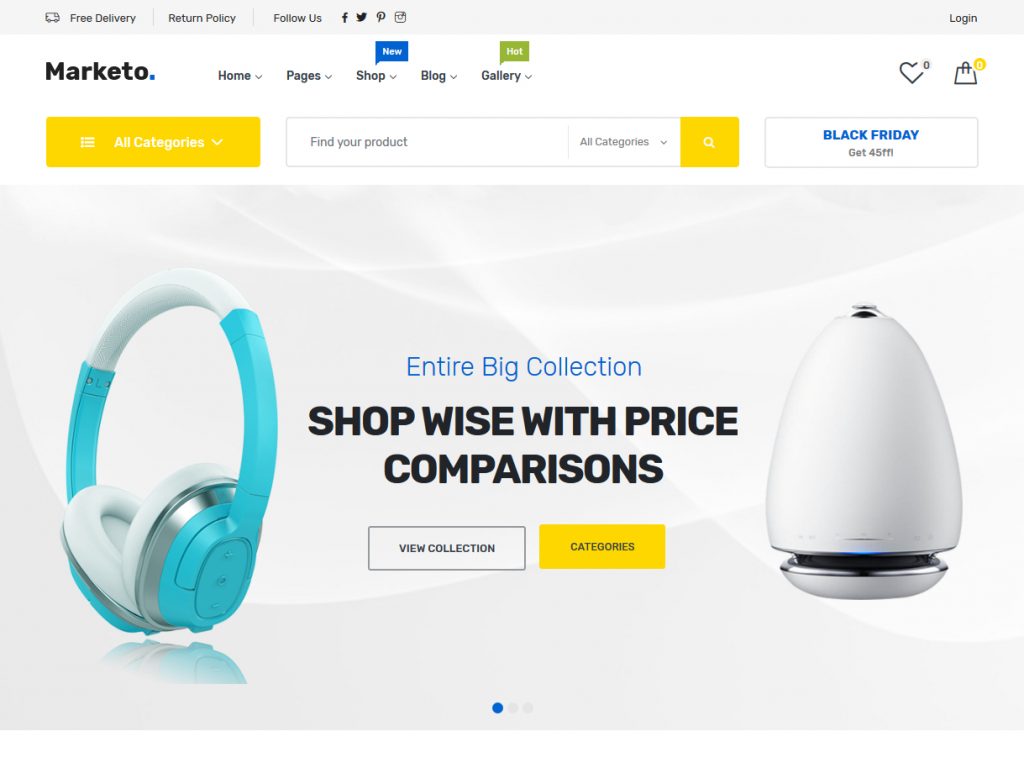Open the Facebook social icon
1024x763 pixels.
click(x=345, y=18)
